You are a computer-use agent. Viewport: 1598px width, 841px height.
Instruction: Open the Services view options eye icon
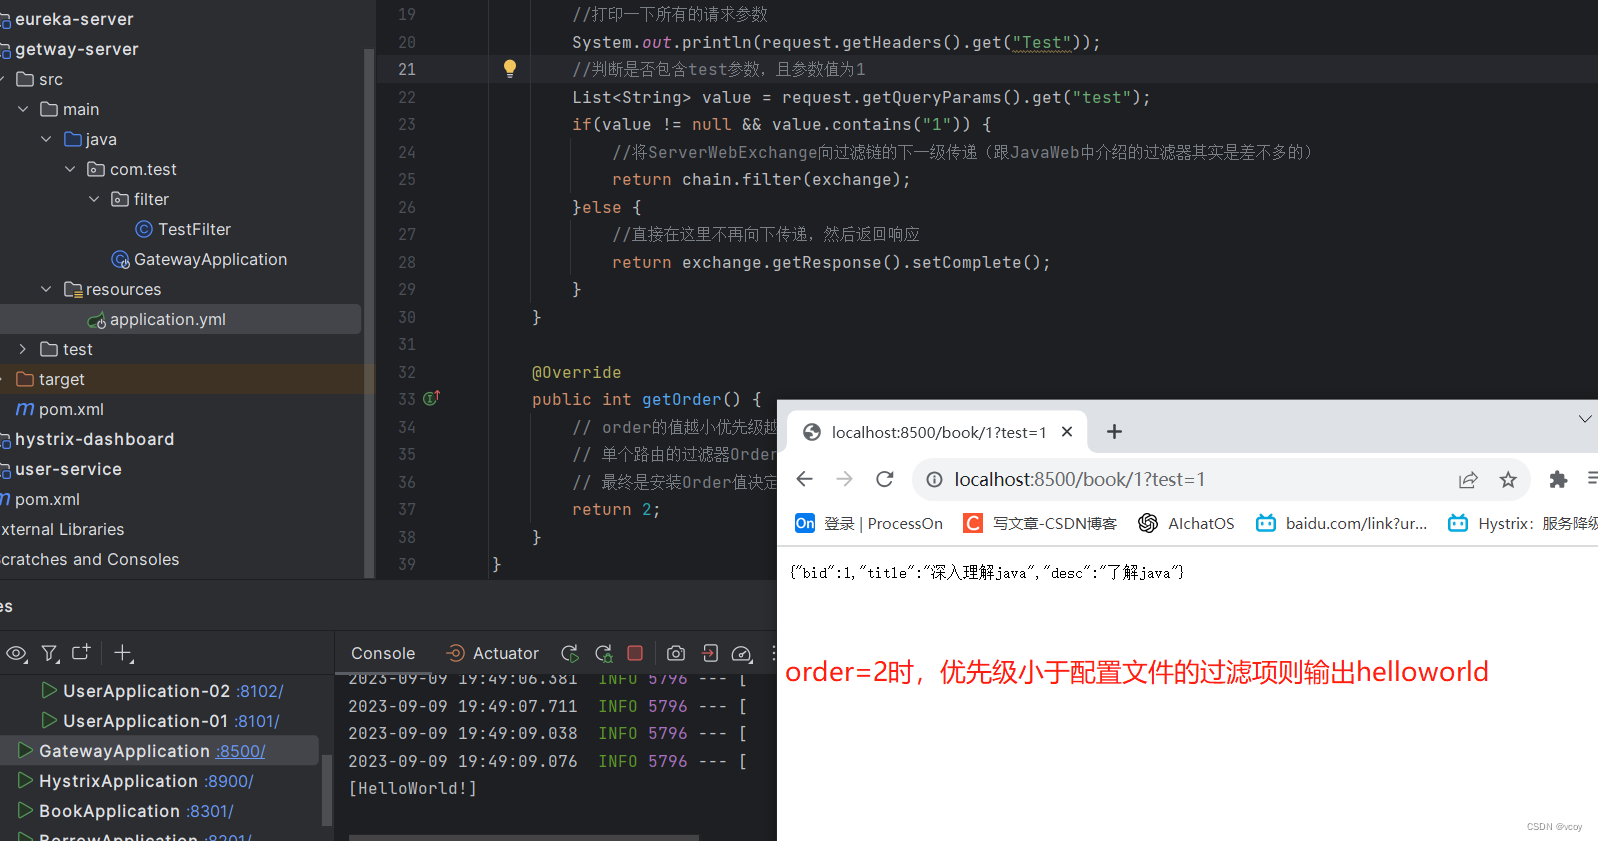[16, 653]
